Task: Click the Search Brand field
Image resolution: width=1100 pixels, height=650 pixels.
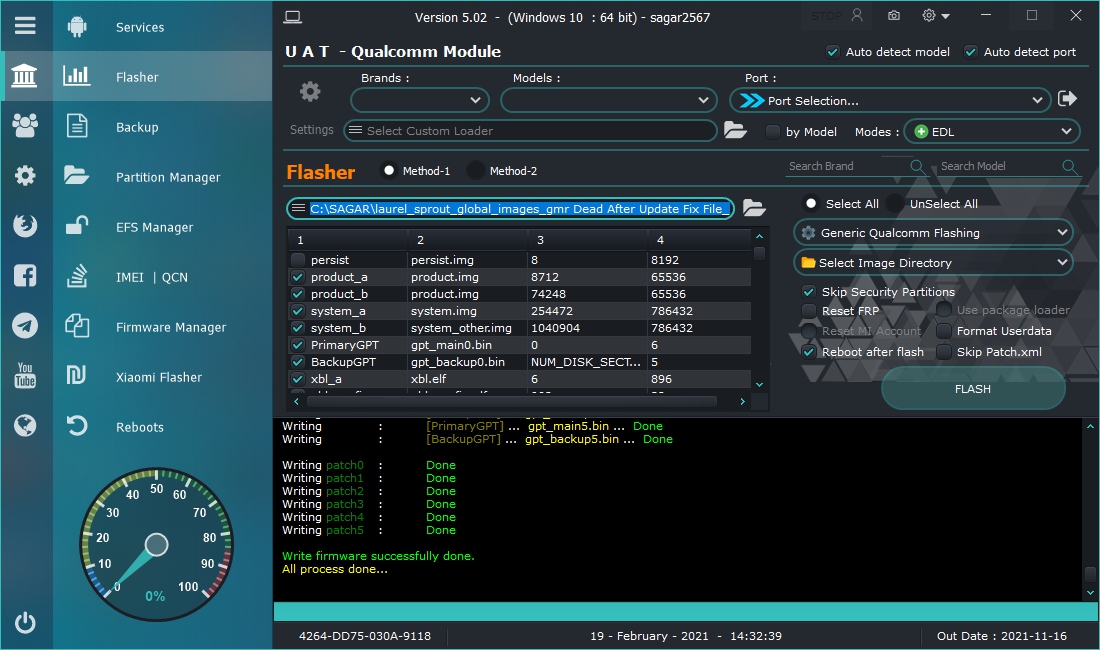Action: tap(847, 166)
